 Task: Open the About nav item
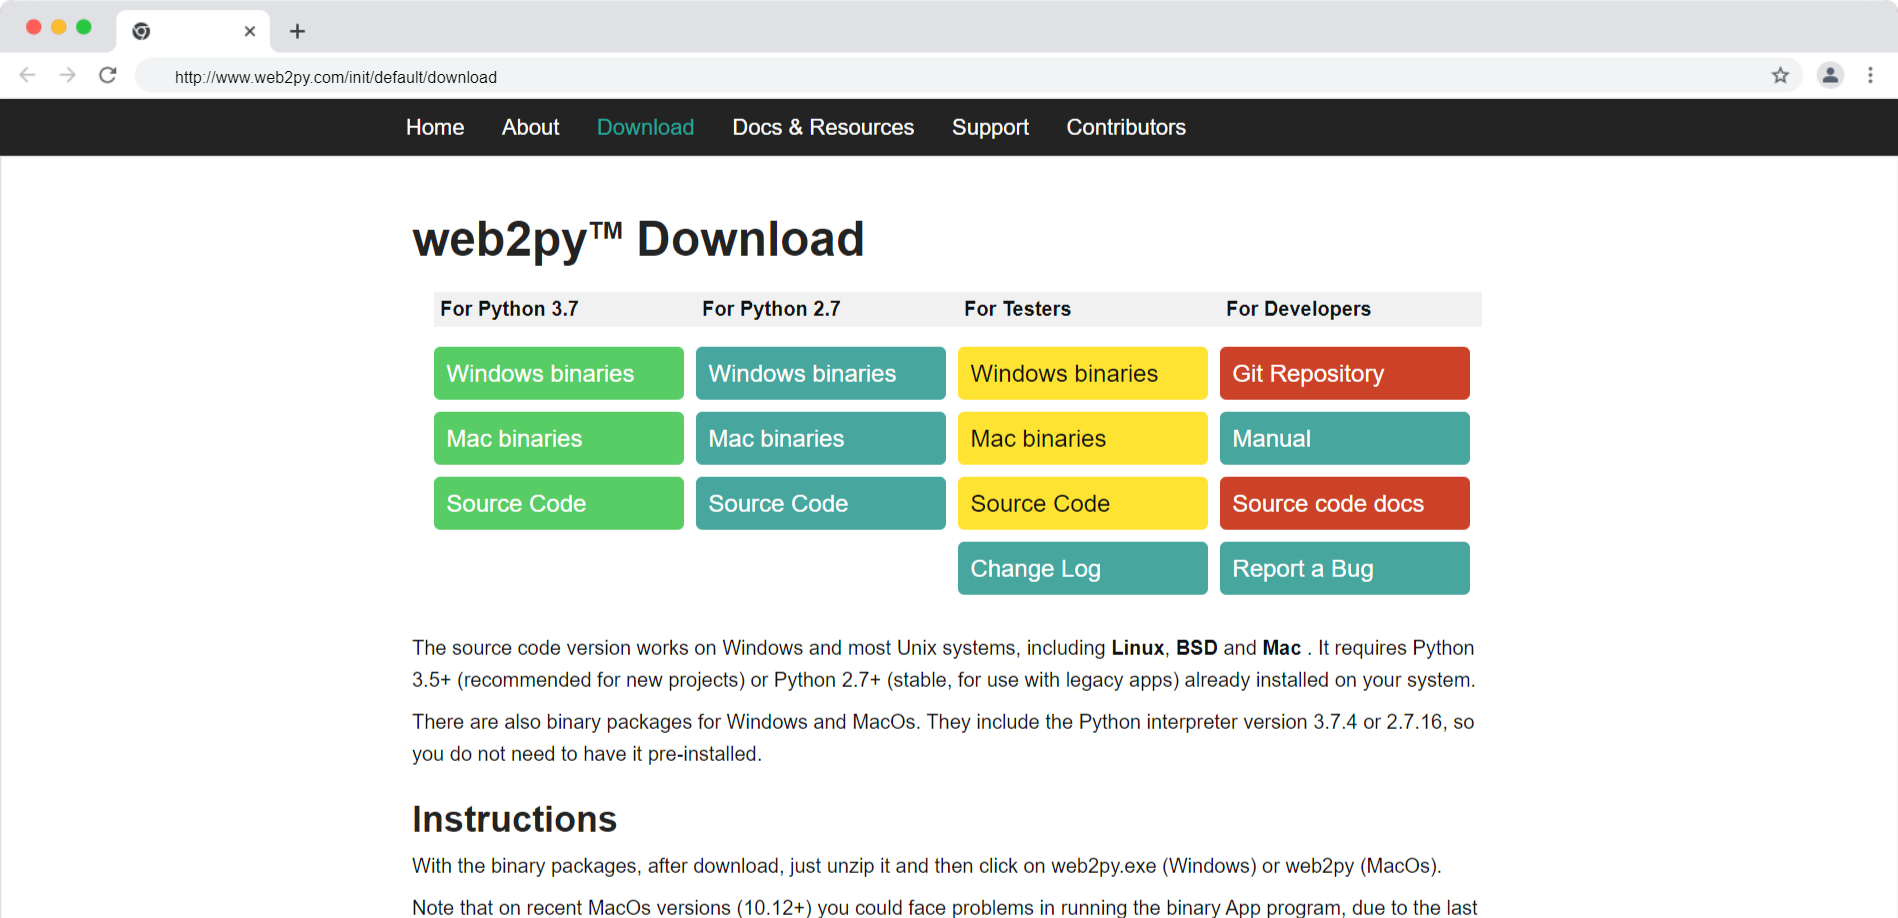530,127
